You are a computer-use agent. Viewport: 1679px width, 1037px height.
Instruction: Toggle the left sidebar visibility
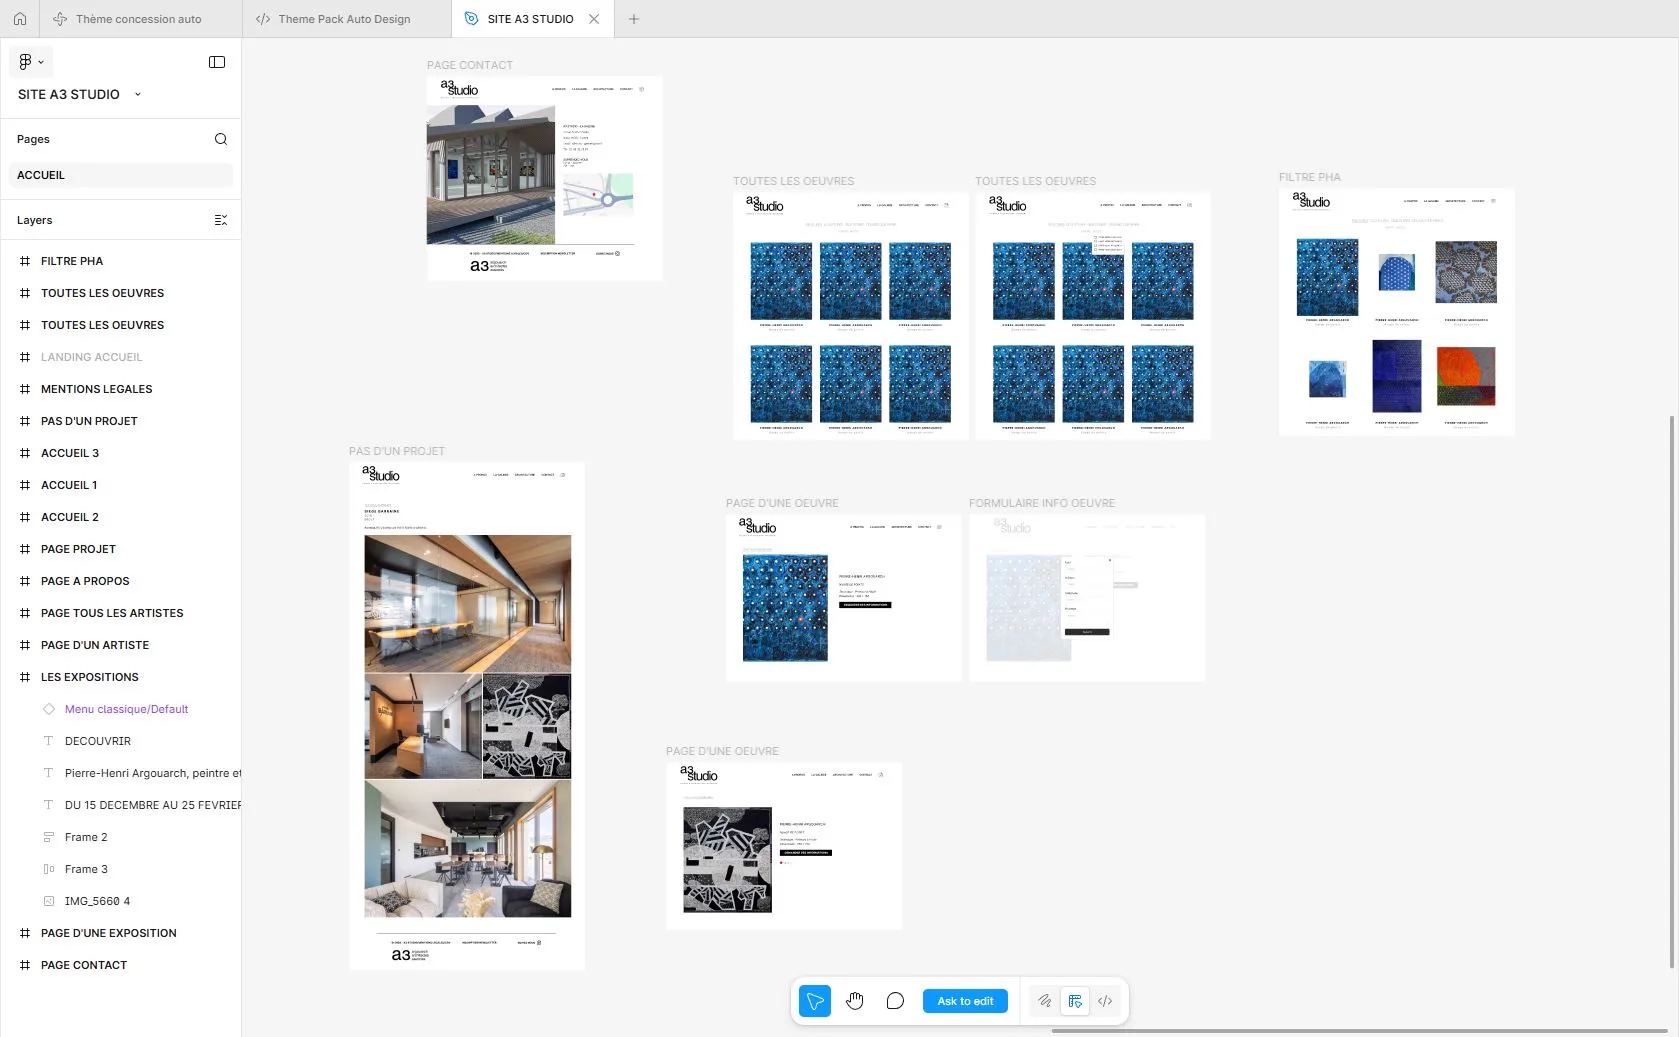[x=216, y=61]
